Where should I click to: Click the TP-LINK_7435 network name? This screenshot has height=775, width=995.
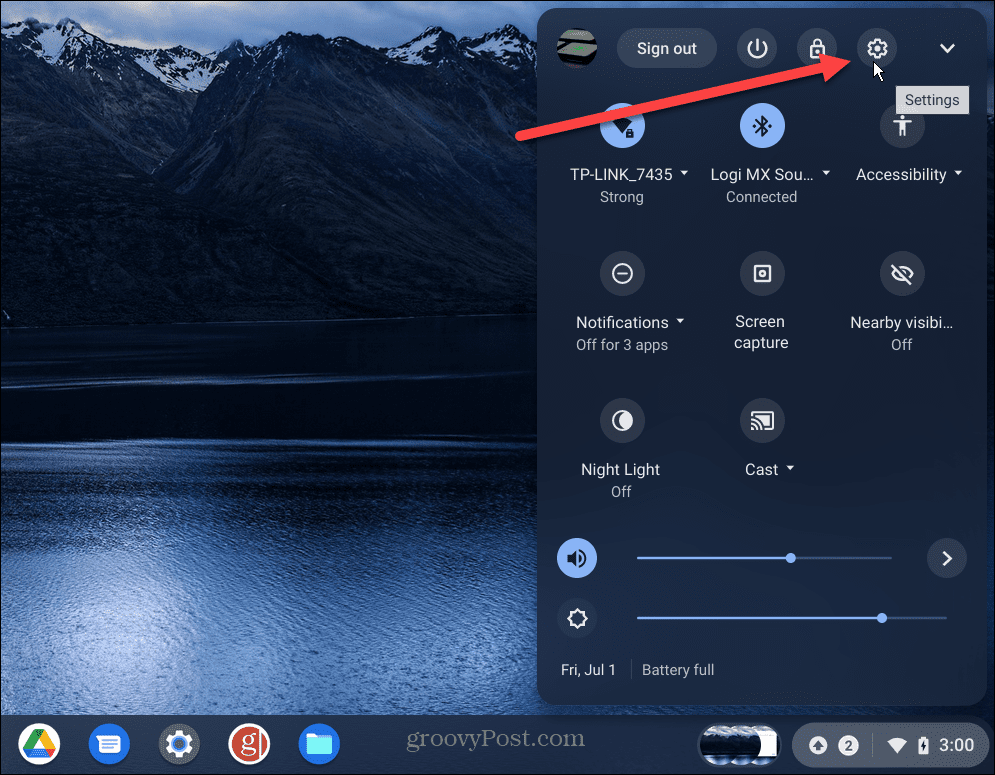(x=621, y=174)
